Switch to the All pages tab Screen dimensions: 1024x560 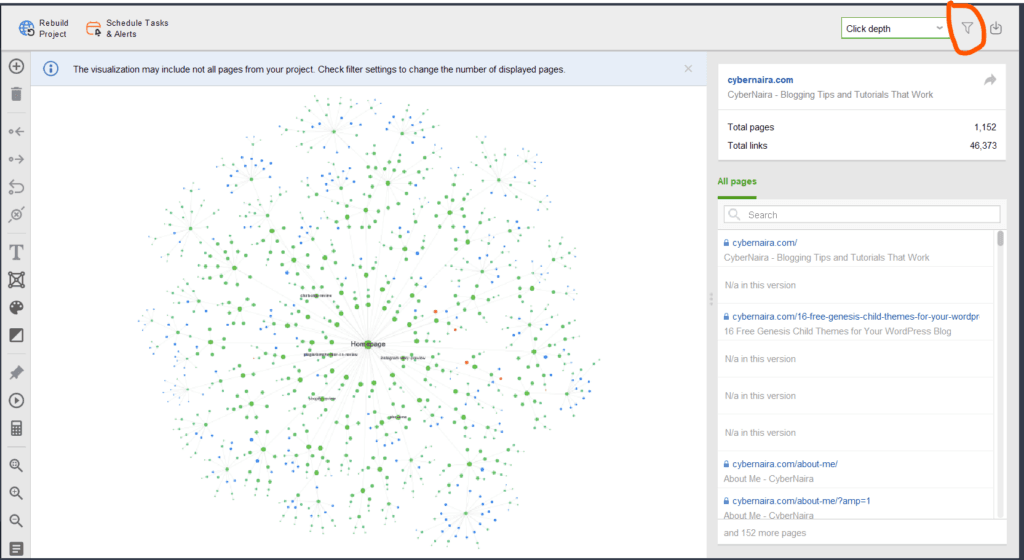(x=737, y=181)
